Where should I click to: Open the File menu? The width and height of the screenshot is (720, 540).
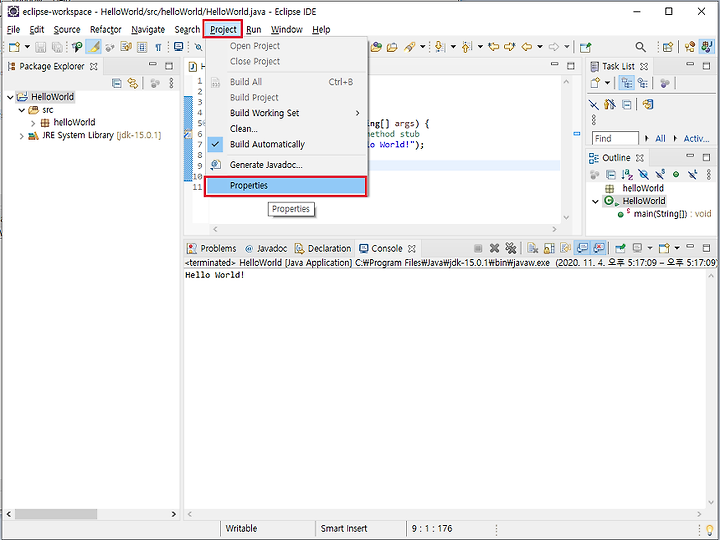(x=13, y=29)
